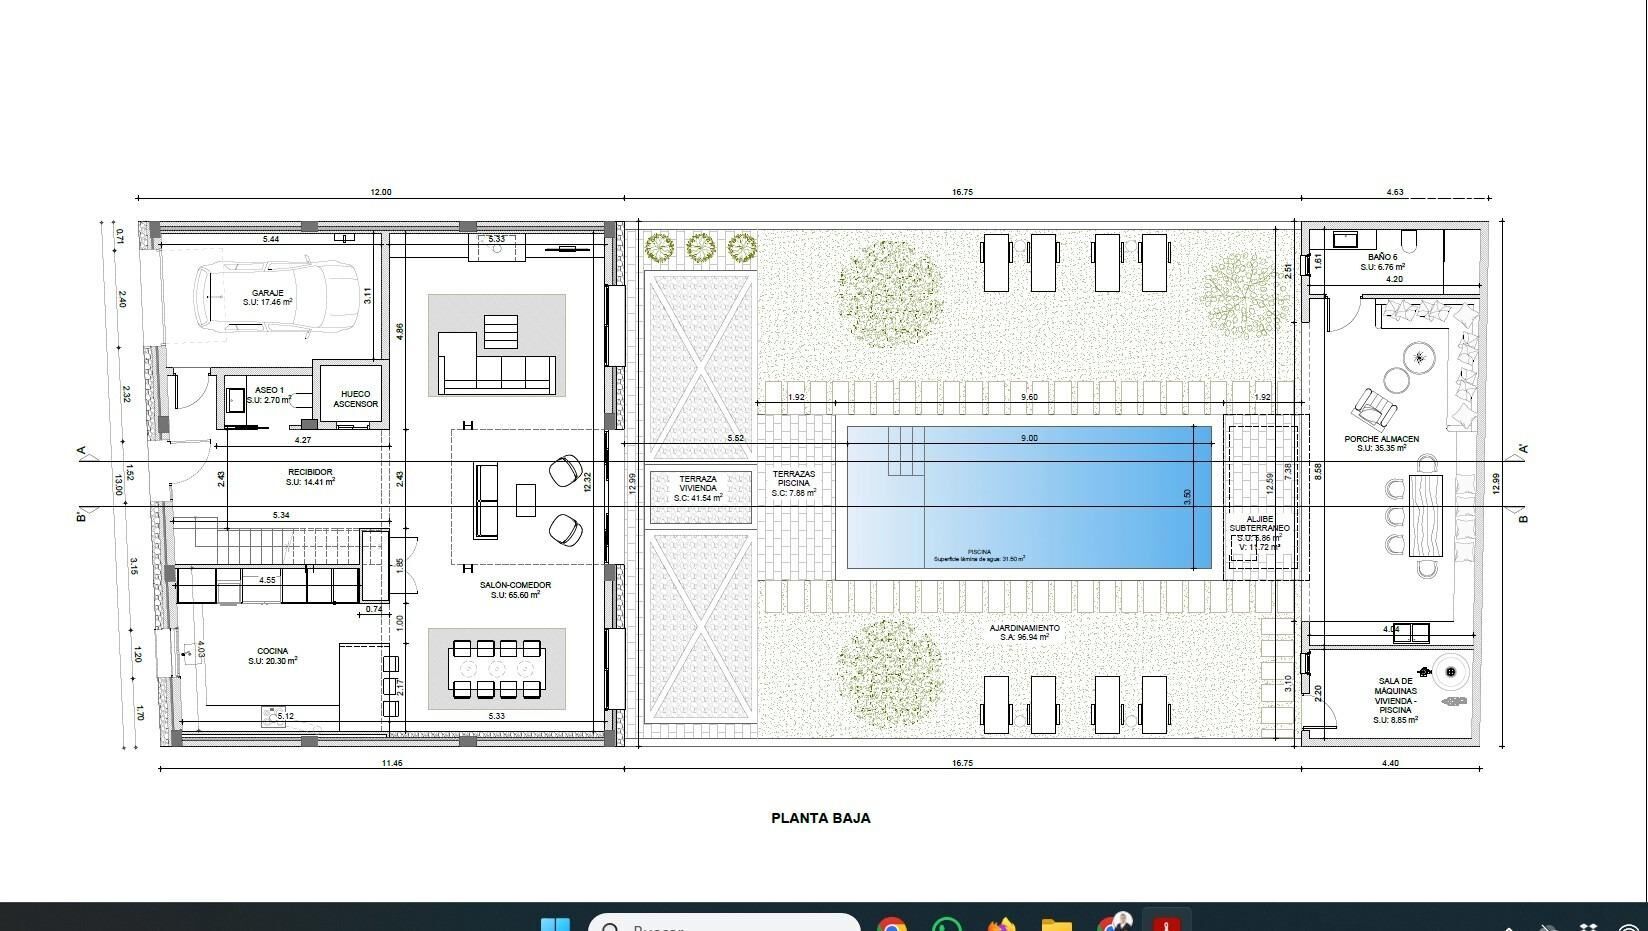The image size is (1648, 931).
Task: Select the HUECO ASCENSOR box
Action: (x=355, y=398)
